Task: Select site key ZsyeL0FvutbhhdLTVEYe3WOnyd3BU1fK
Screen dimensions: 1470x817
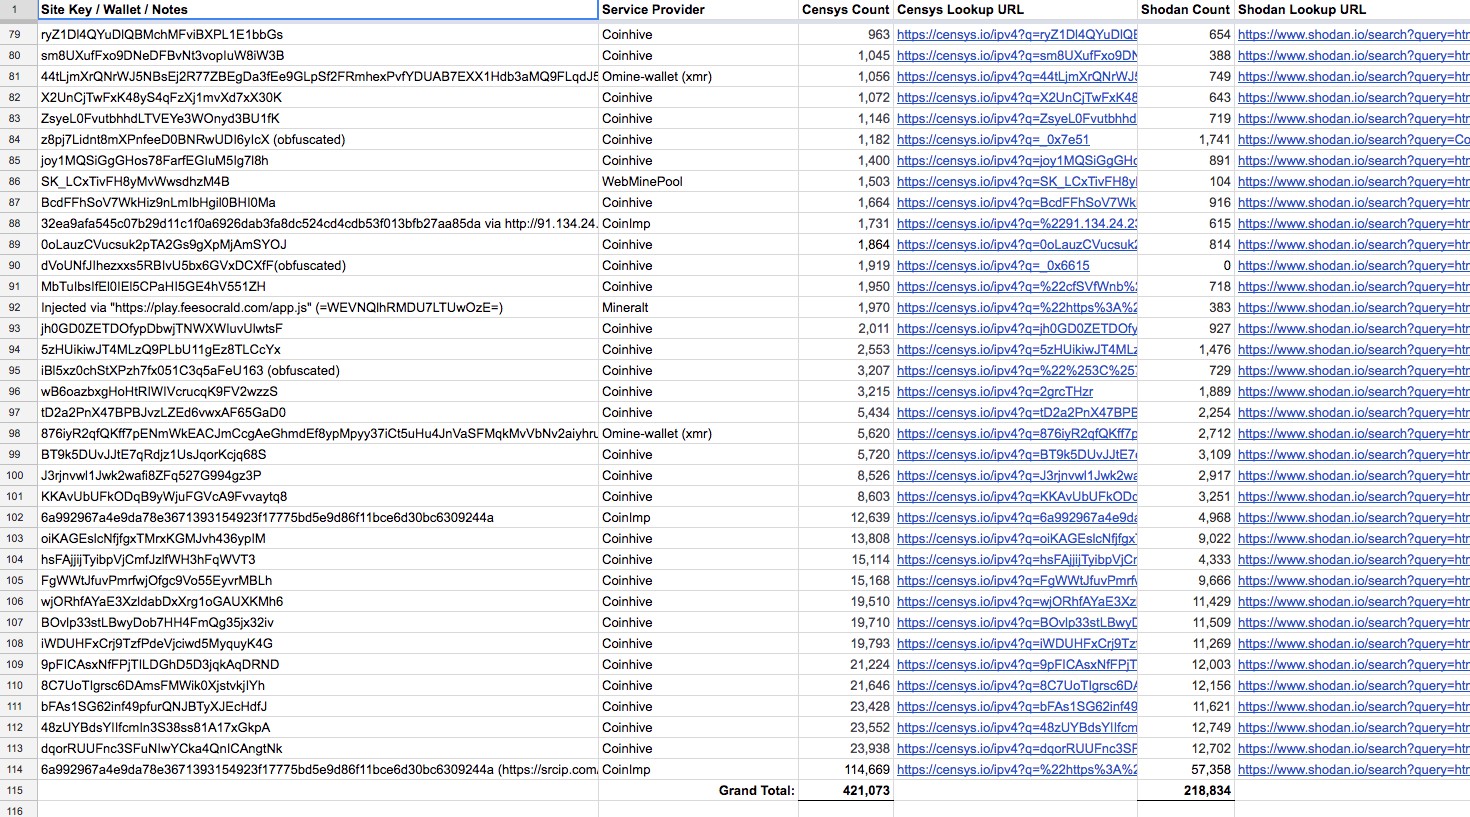Action: coord(318,118)
